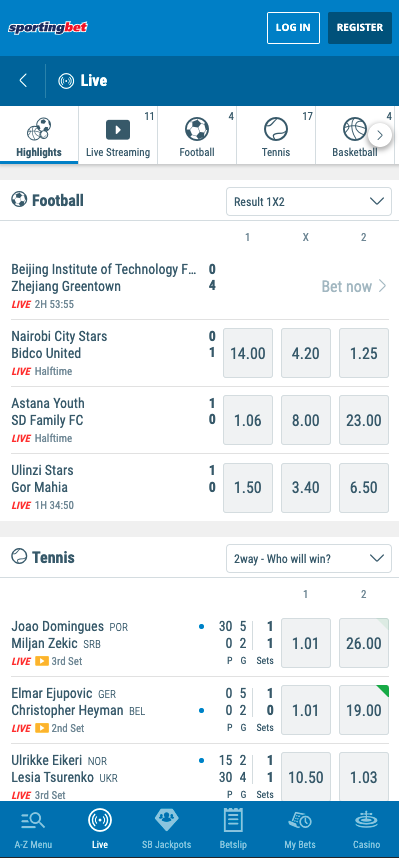399x858 pixels.
Task: Select the Football category tab
Action: [197, 135]
